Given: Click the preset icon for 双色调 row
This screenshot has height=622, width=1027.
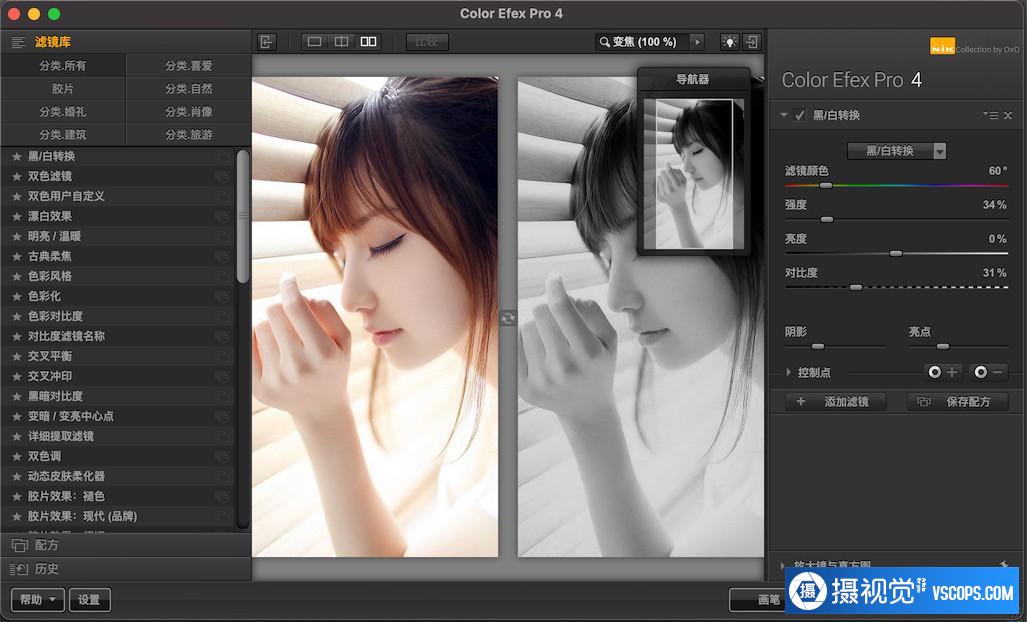Looking at the screenshot, I should pos(222,456).
